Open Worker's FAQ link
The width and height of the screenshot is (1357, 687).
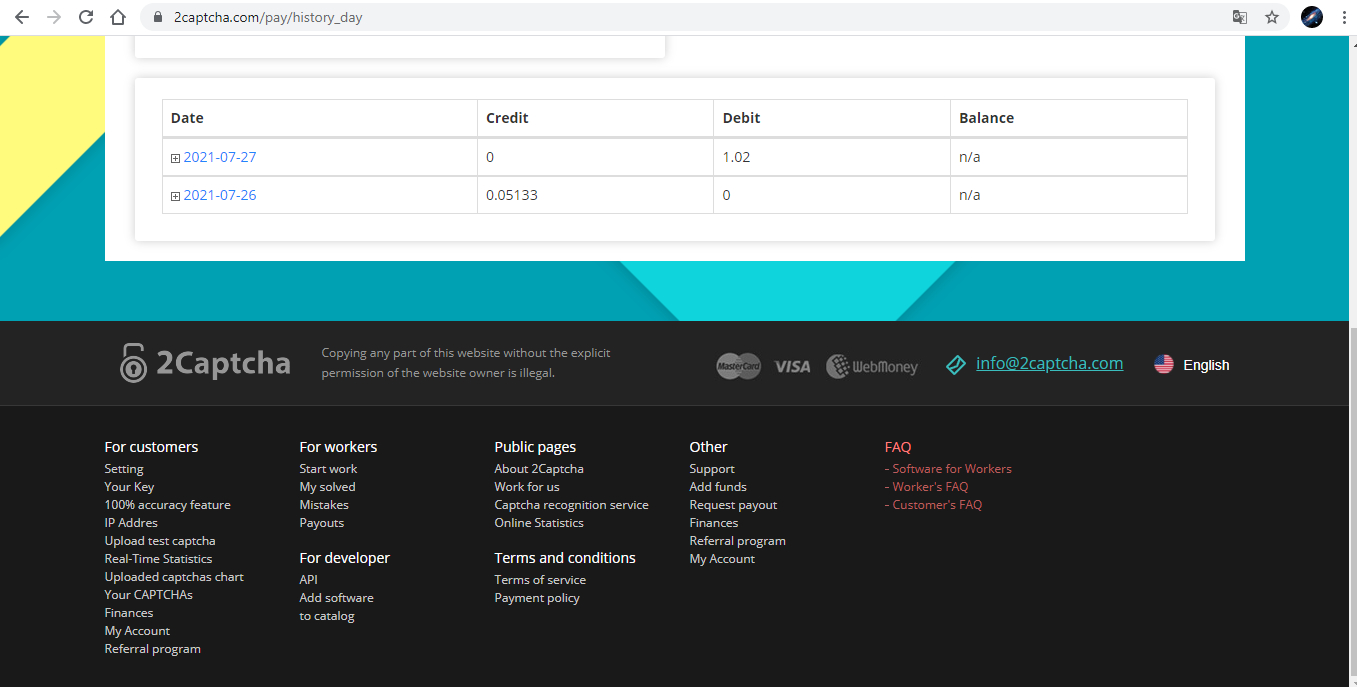(x=929, y=487)
